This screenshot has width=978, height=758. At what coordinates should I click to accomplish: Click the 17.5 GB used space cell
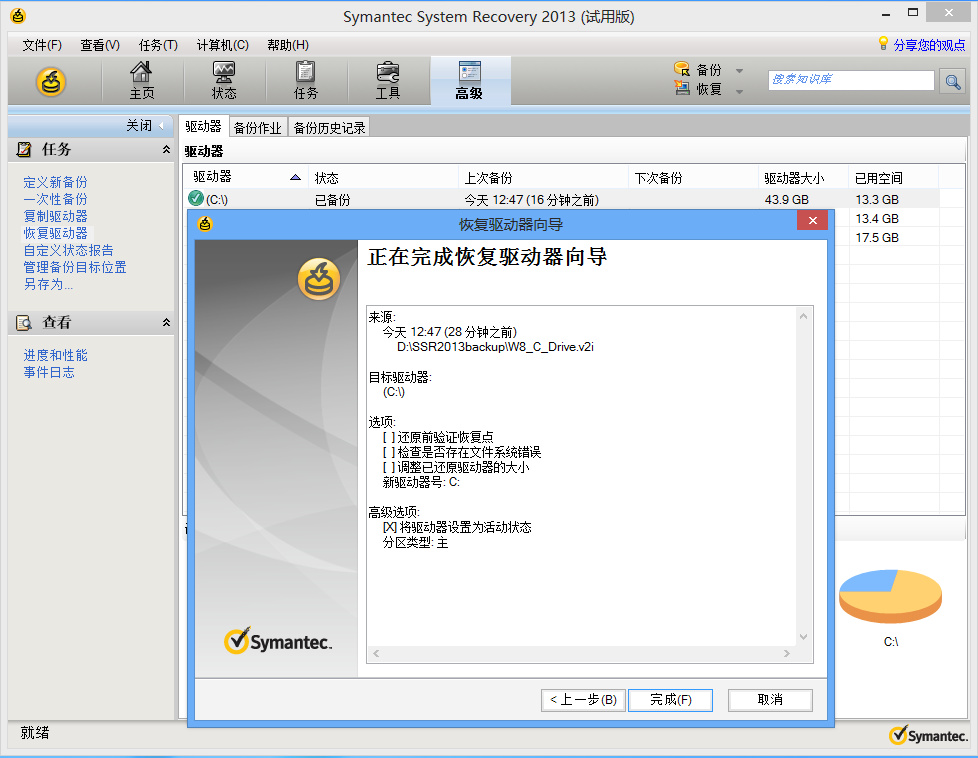pos(877,238)
